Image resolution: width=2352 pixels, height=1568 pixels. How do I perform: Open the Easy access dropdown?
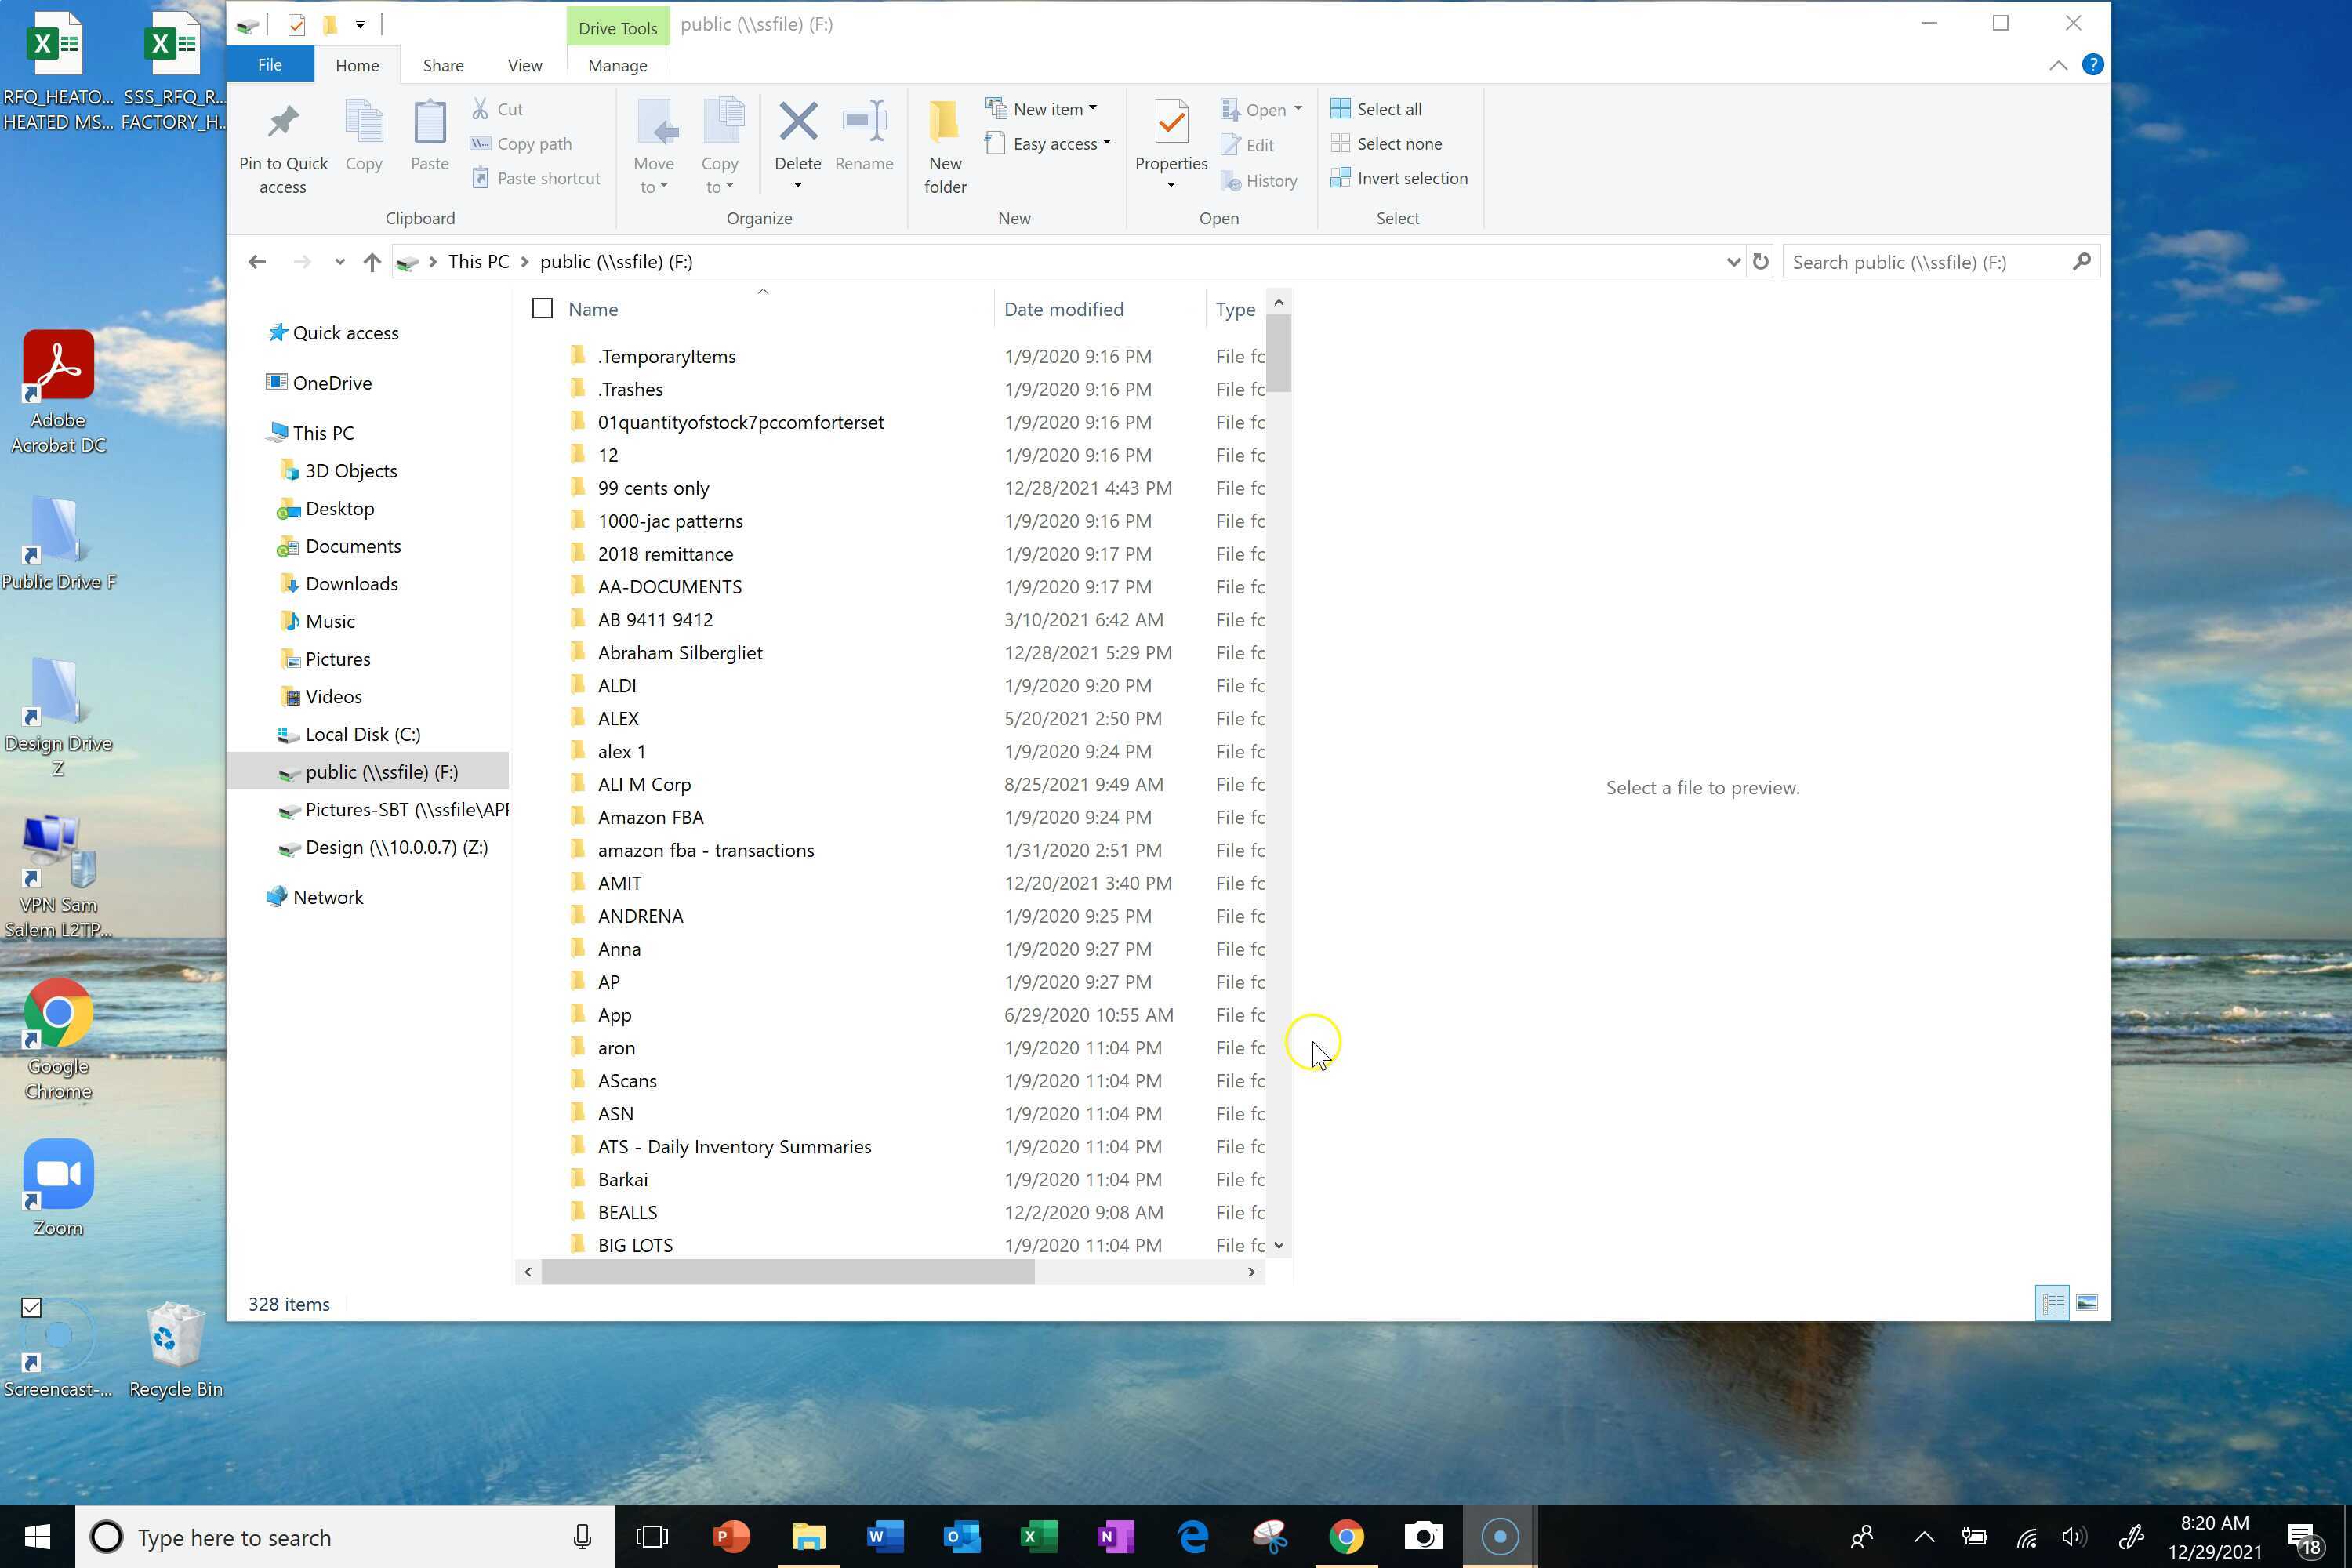pyautogui.click(x=1107, y=143)
